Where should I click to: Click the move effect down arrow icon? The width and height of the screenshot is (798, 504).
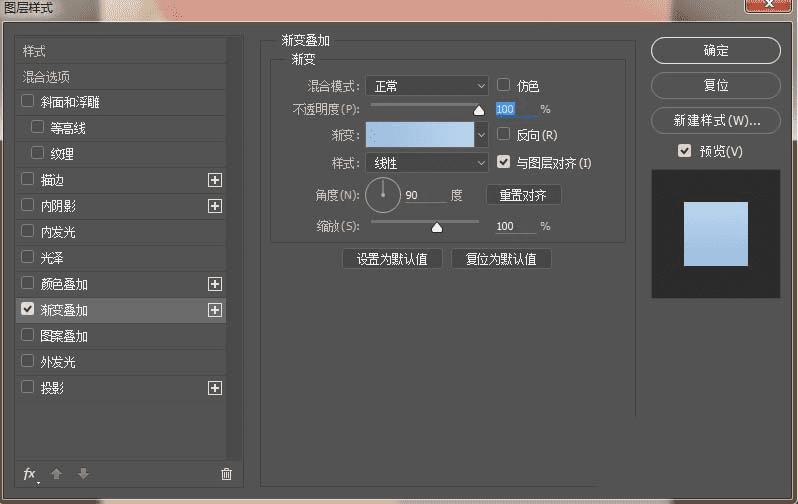click(x=83, y=474)
